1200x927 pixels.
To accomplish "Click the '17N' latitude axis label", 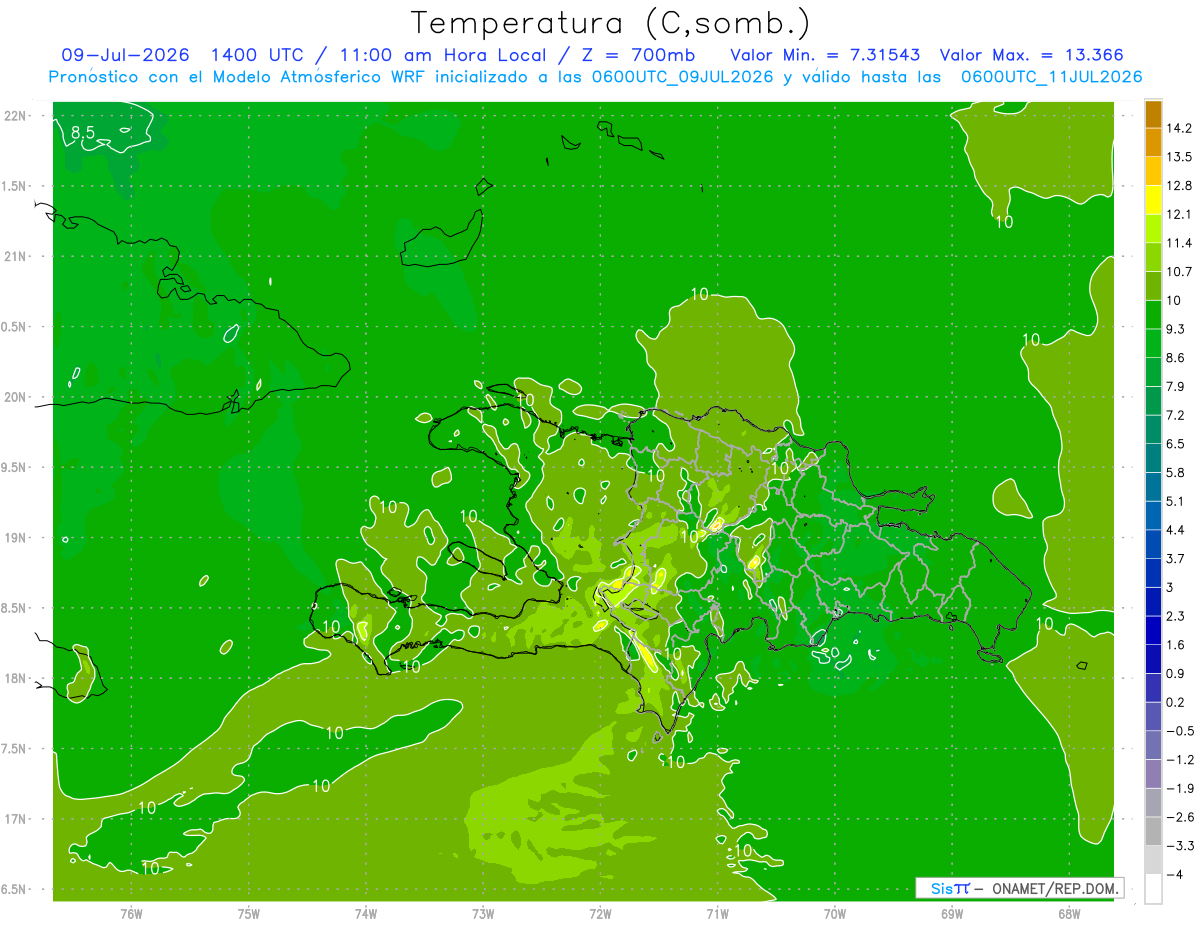I will click(x=17, y=819).
